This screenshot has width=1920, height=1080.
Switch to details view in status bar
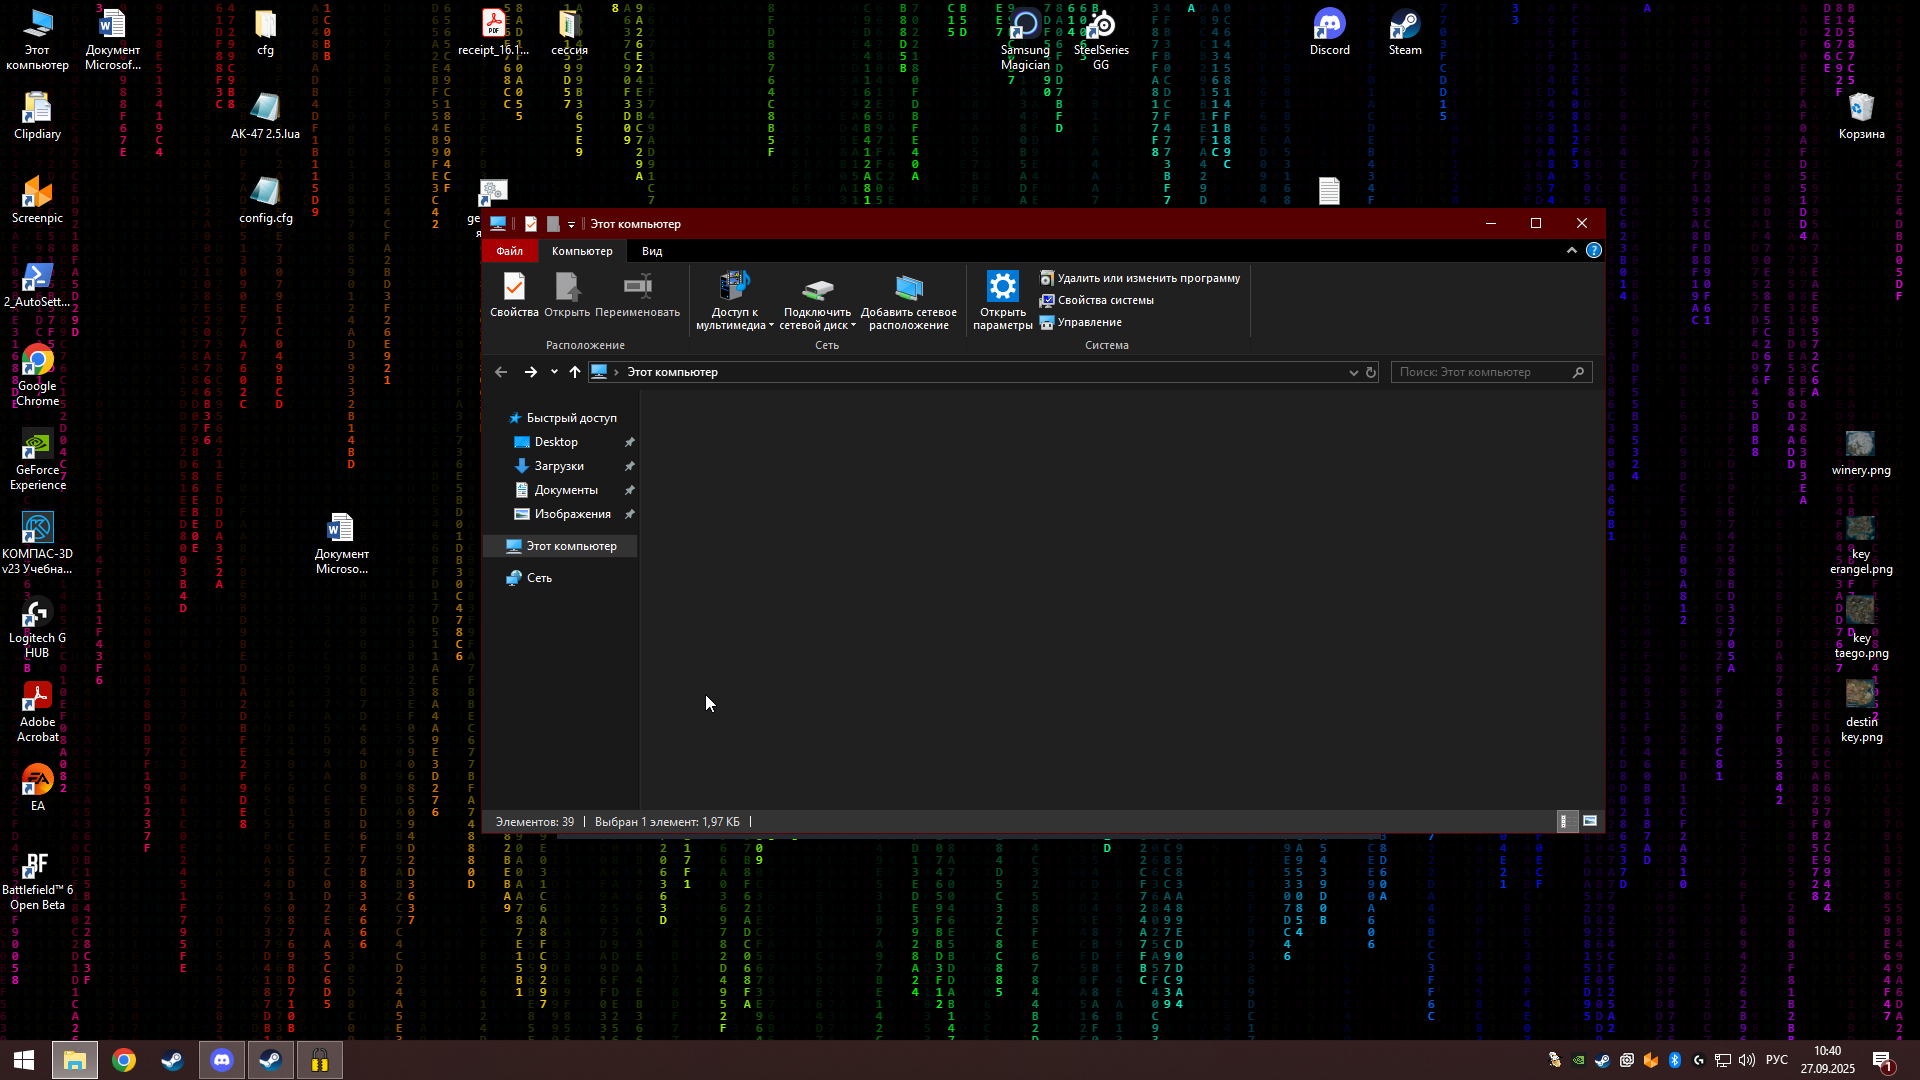pos(1567,821)
